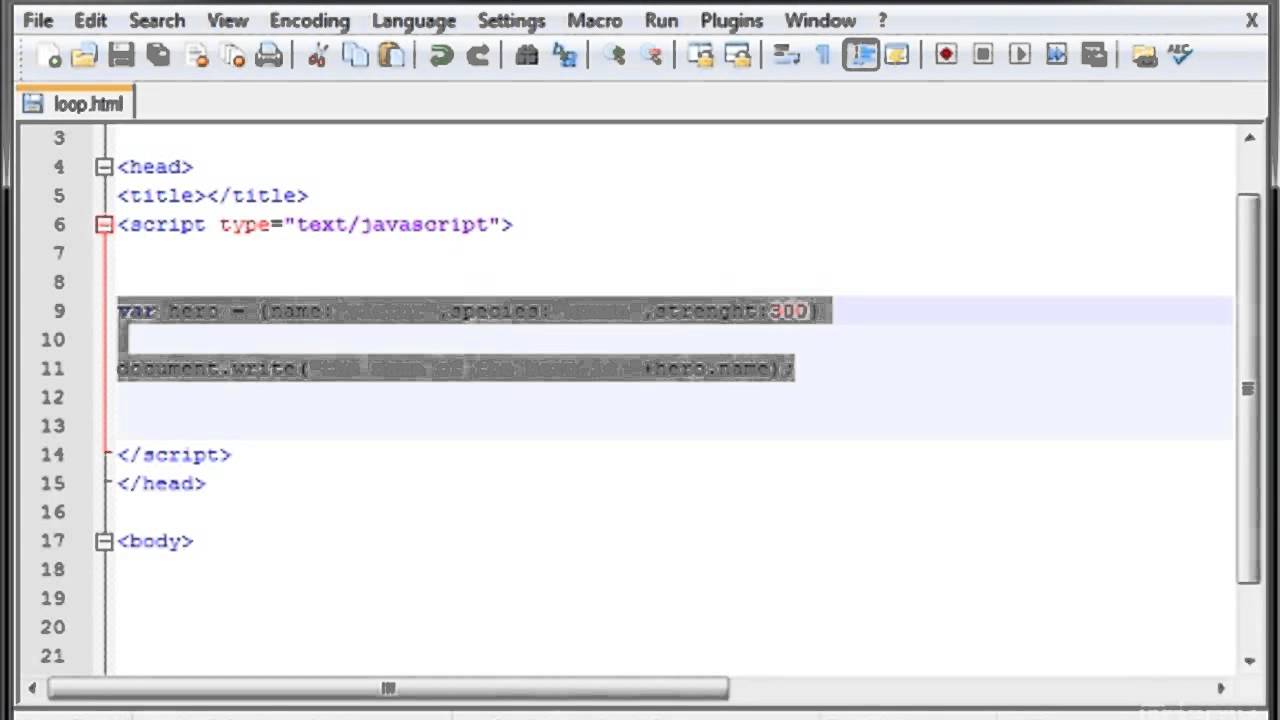Screen dimensions: 1280x720
Task: Click the vertical scrollbar down arrow
Action: (1249, 660)
